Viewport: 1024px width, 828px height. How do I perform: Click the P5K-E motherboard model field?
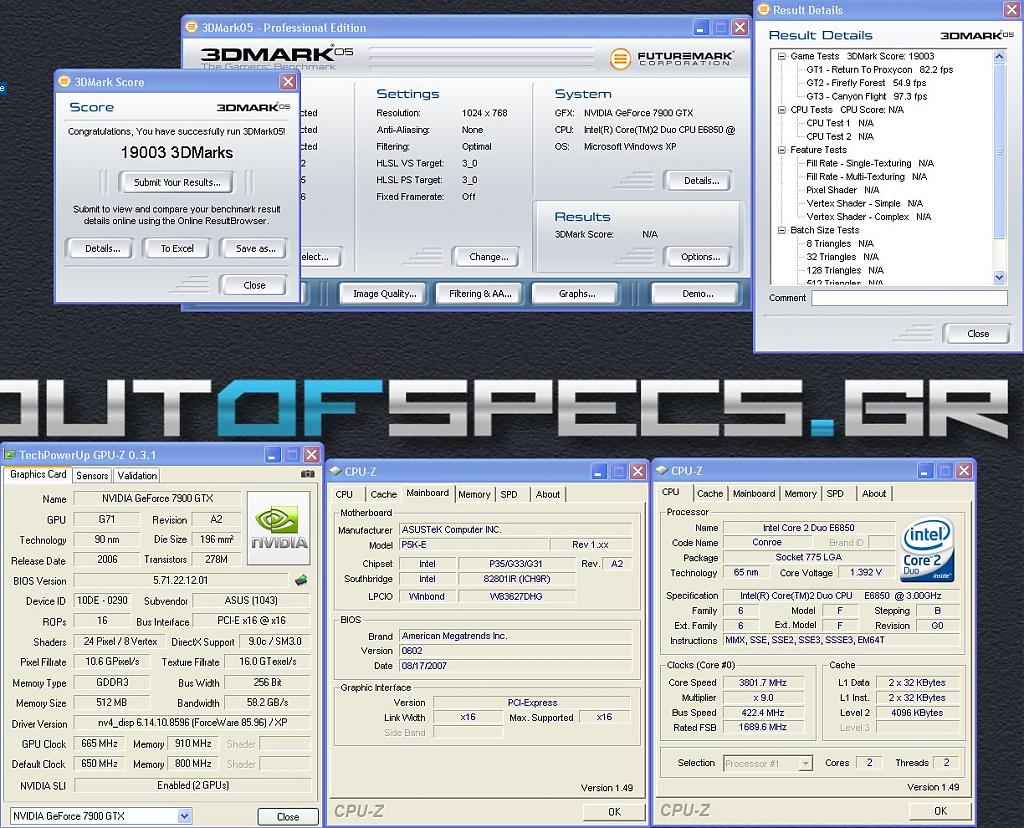473,545
